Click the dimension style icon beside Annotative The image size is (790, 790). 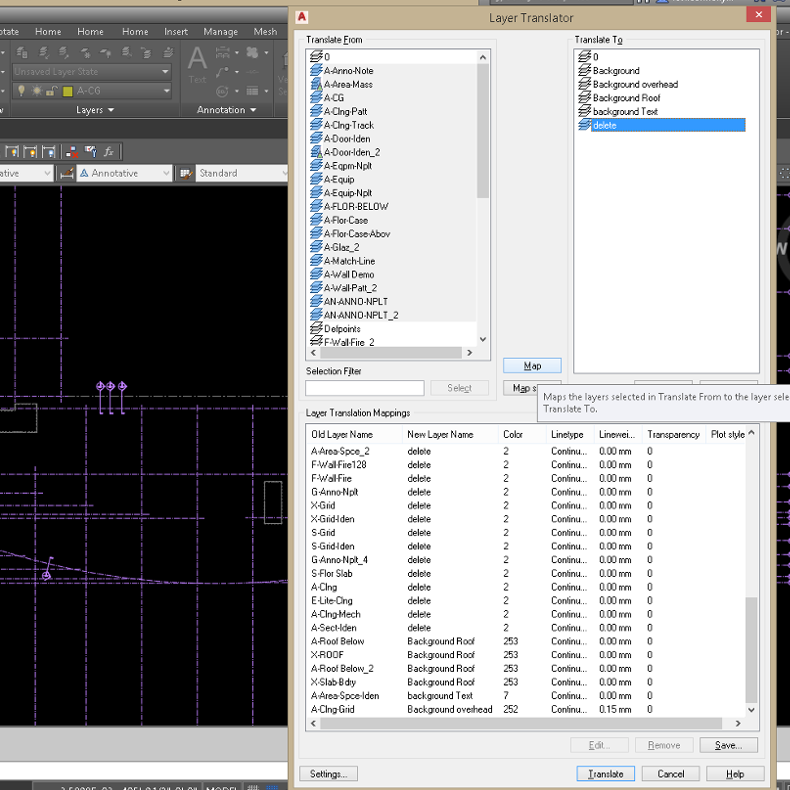[68, 173]
